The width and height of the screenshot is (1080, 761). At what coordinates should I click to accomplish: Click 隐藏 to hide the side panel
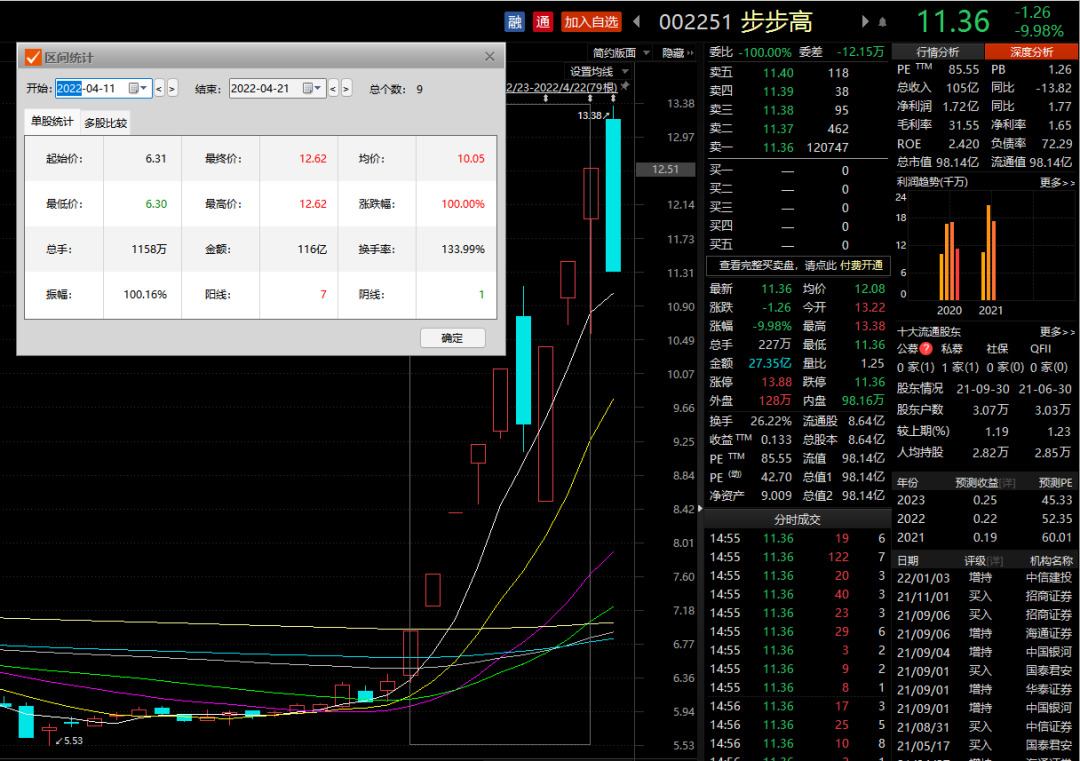[678, 53]
